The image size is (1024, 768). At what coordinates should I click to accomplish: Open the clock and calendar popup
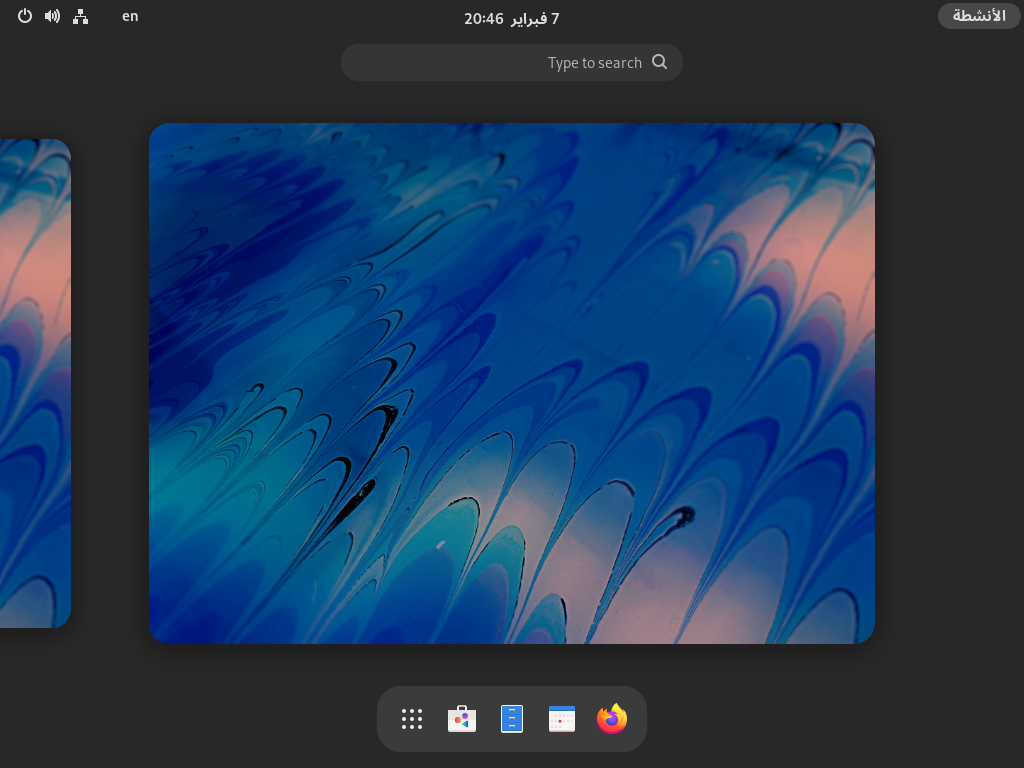[x=511, y=18]
